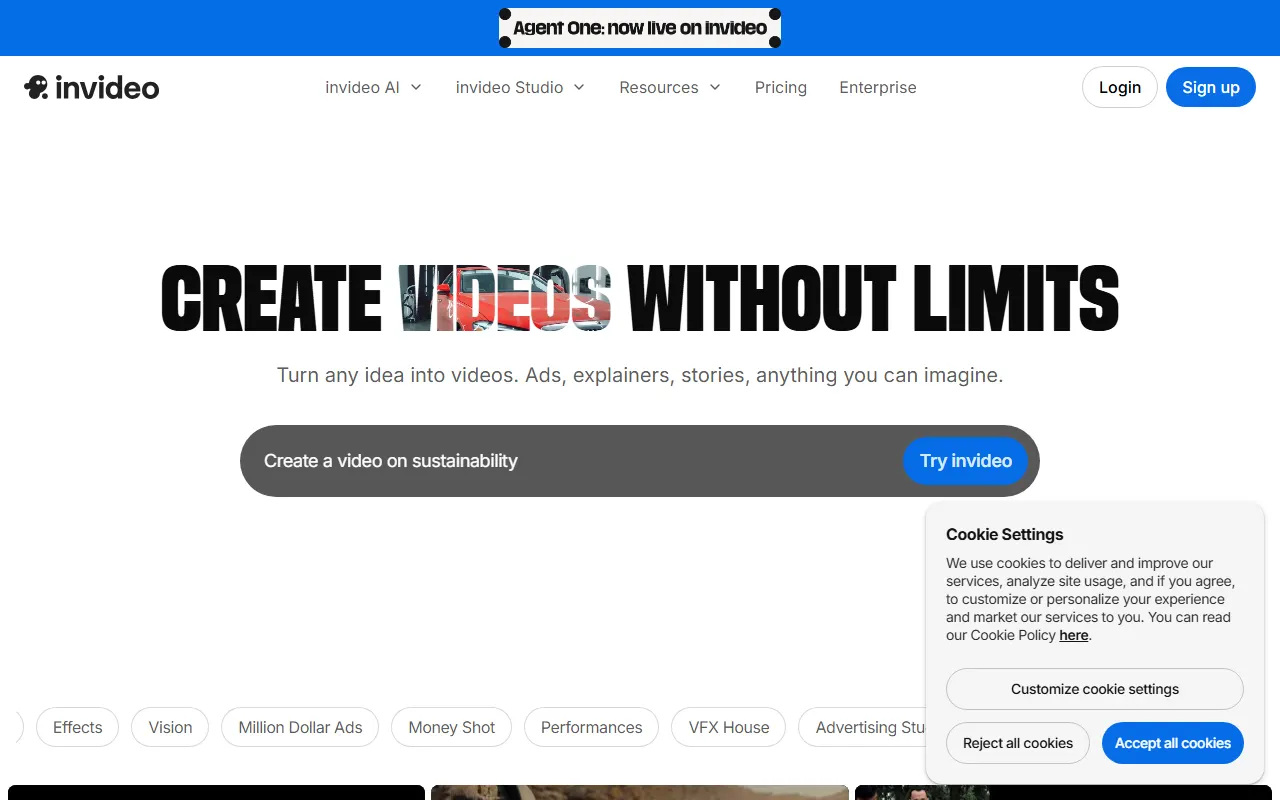Select the Effects category chip
Viewport: 1280px width, 800px height.
click(78, 727)
